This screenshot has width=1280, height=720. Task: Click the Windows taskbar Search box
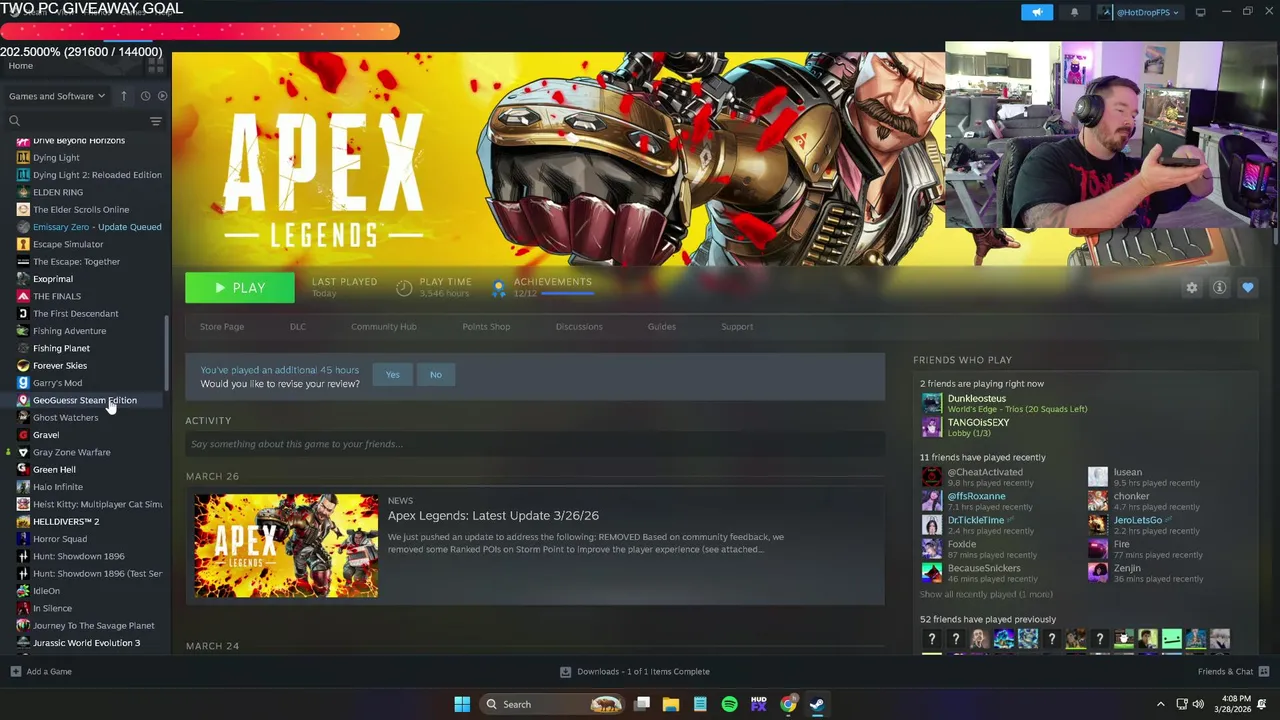pyautogui.click(x=554, y=704)
